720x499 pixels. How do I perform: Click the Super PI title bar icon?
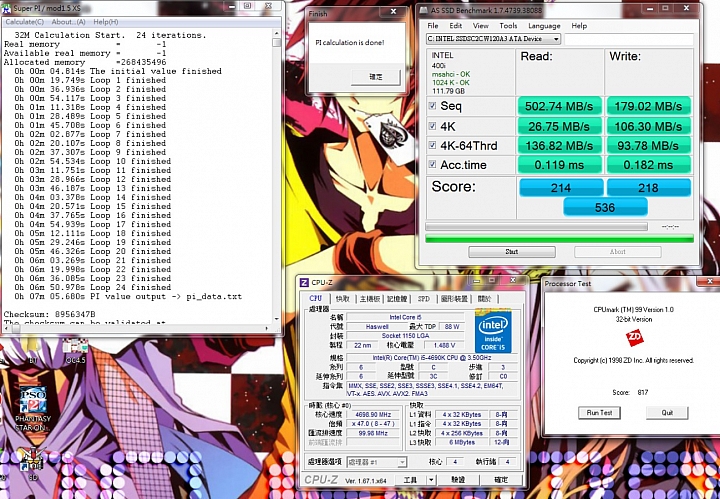coord(6,8)
